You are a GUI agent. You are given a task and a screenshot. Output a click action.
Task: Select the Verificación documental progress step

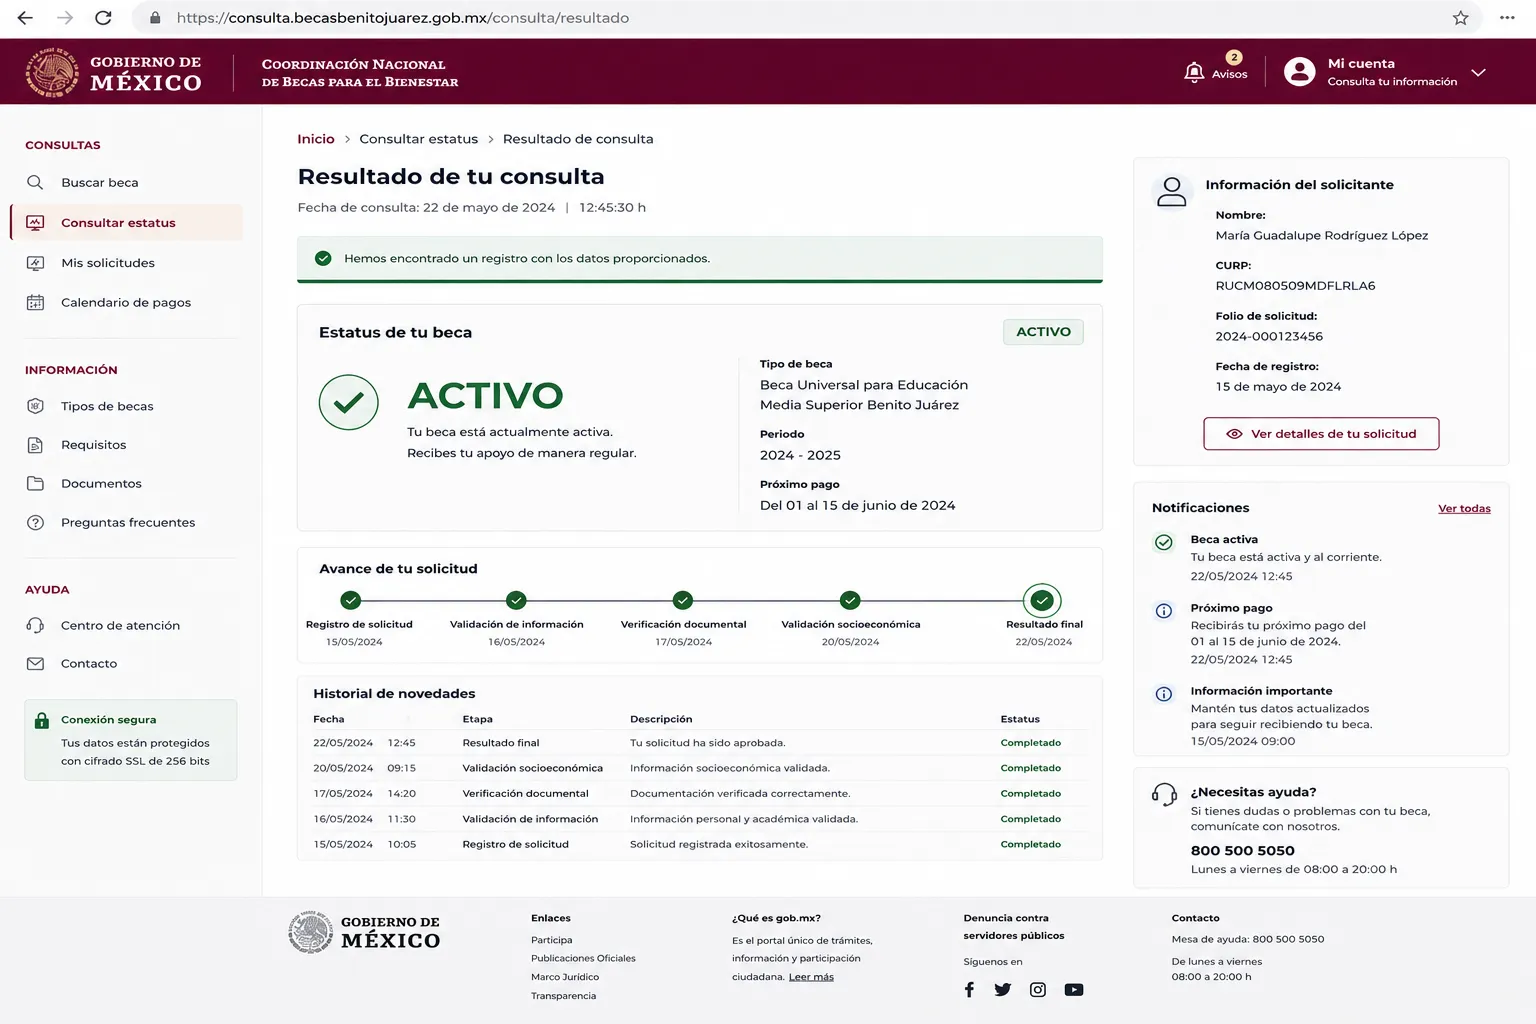click(x=683, y=600)
